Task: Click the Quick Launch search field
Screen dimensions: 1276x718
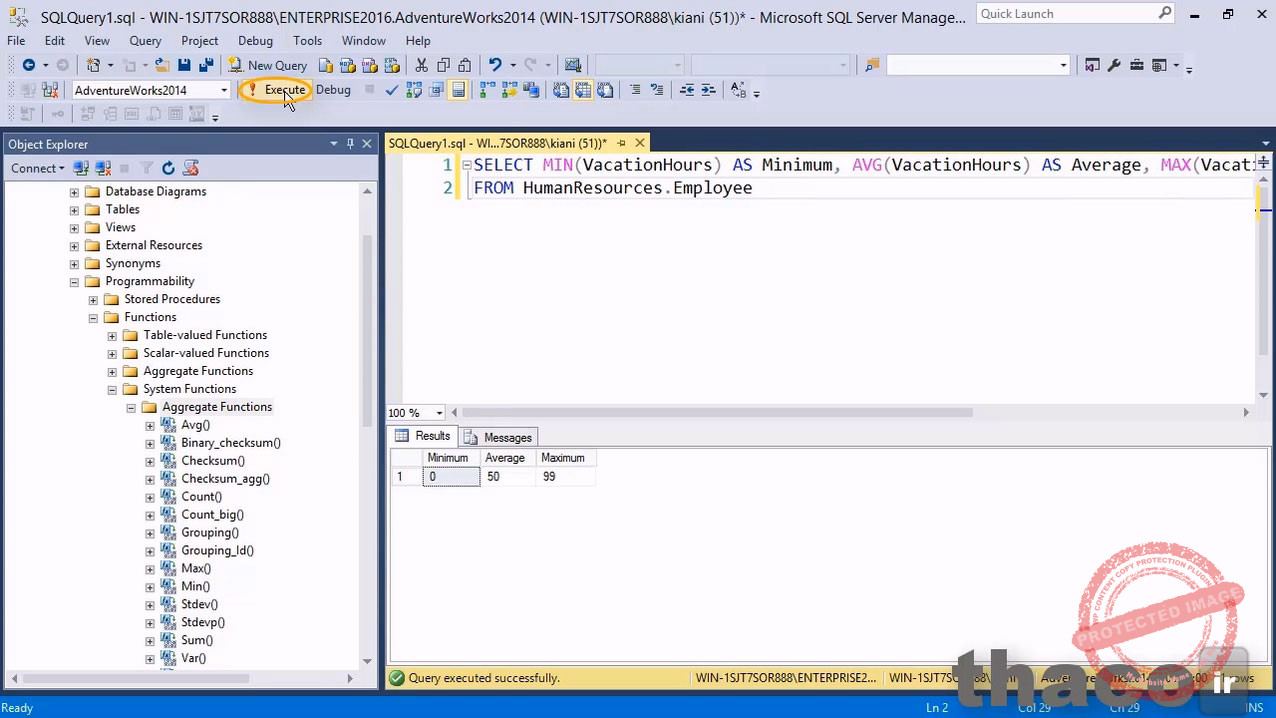Action: pos(1066,14)
